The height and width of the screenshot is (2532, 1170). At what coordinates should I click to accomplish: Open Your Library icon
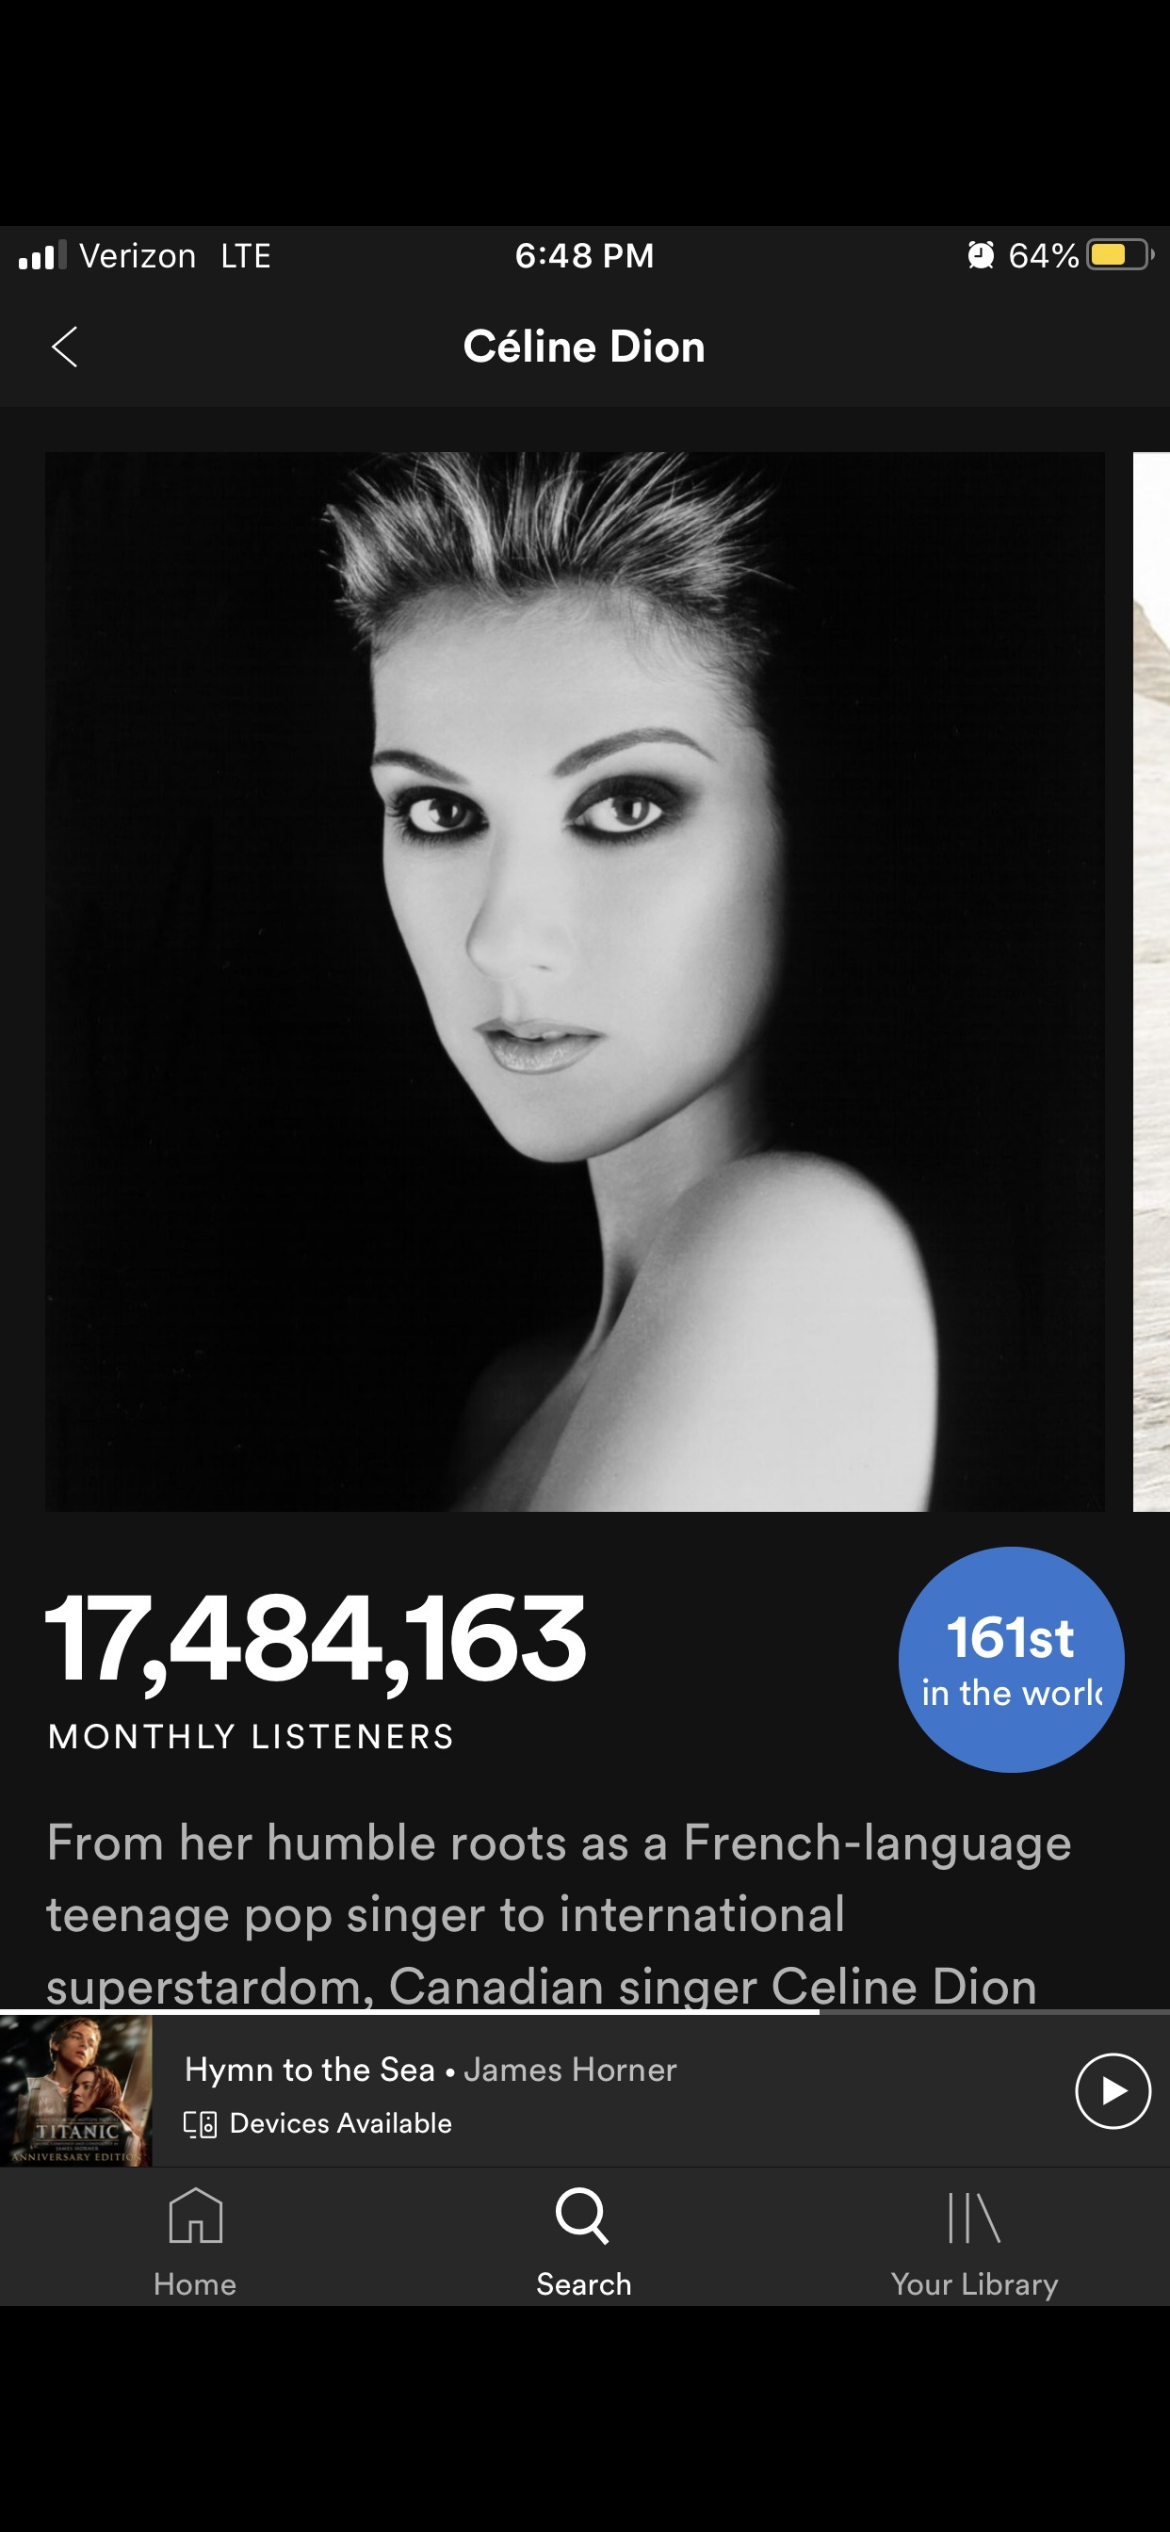[974, 2216]
